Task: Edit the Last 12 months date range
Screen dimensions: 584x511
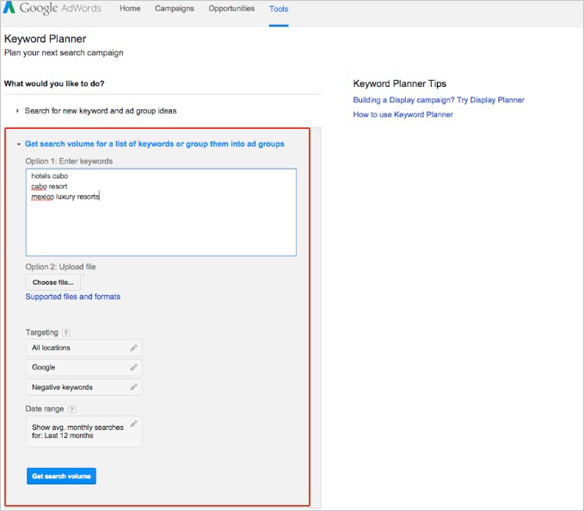Action: (84, 431)
